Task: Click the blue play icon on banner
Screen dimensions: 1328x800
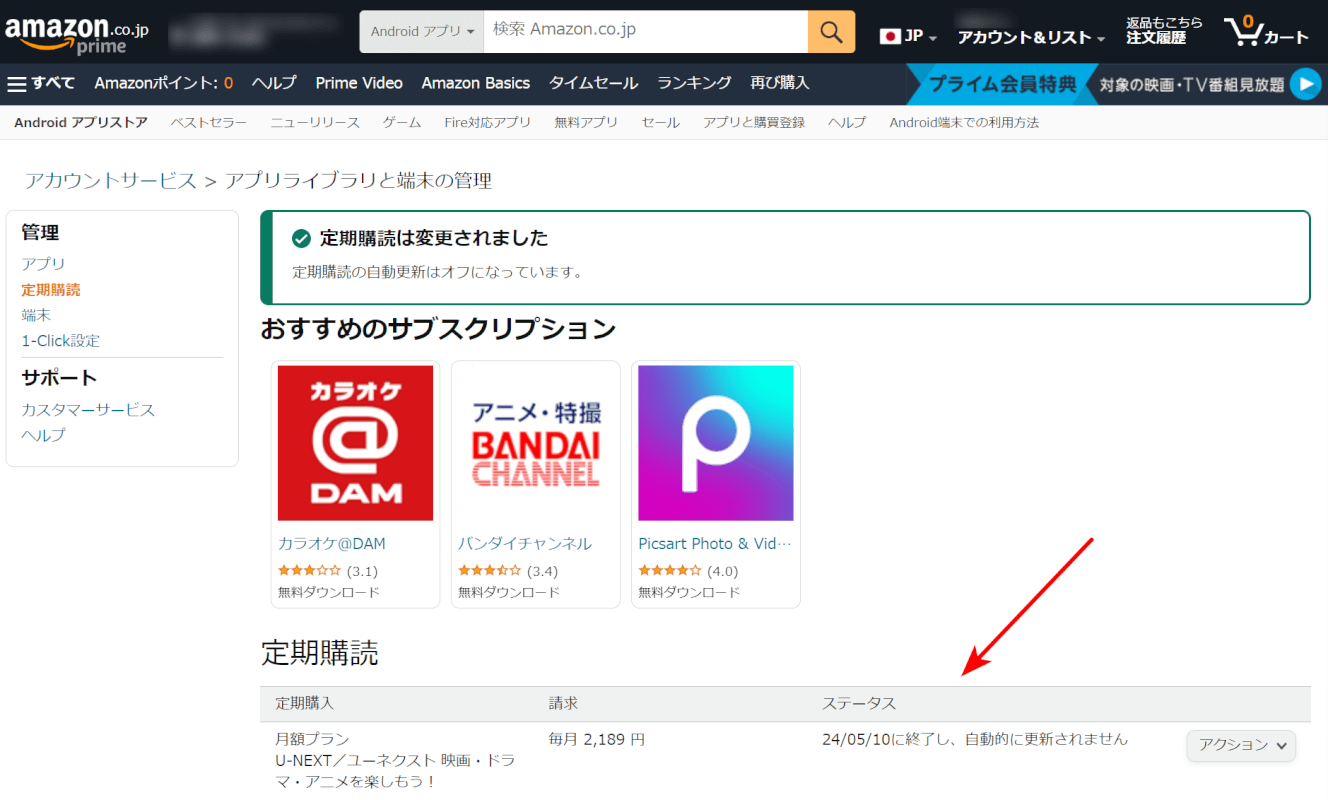Action: (x=1305, y=84)
